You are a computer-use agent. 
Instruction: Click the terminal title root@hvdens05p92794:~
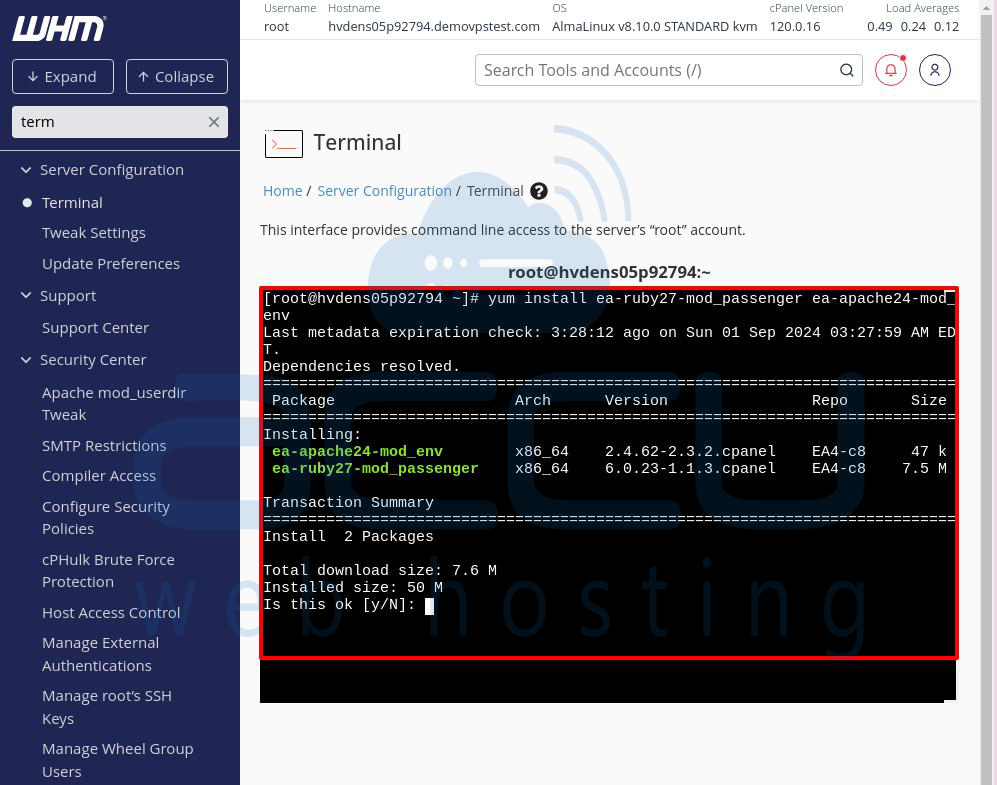point(609,273)
